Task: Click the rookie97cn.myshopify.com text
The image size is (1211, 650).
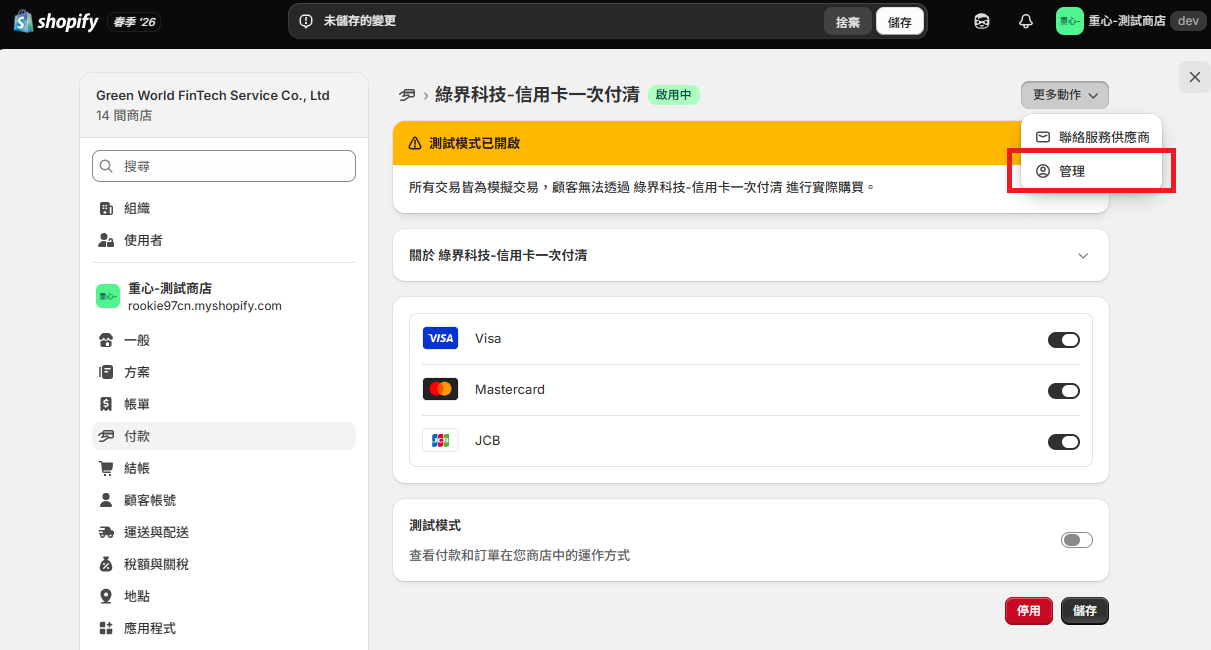Action: 205,306
